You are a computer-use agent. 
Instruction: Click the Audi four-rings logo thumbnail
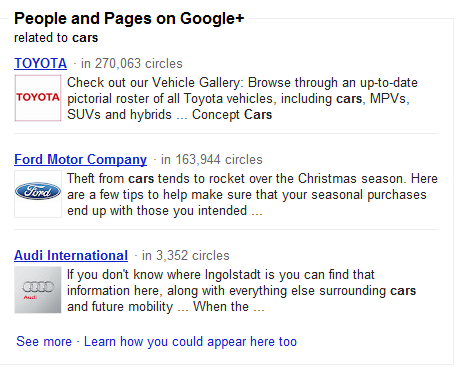[x=38, y=290]
